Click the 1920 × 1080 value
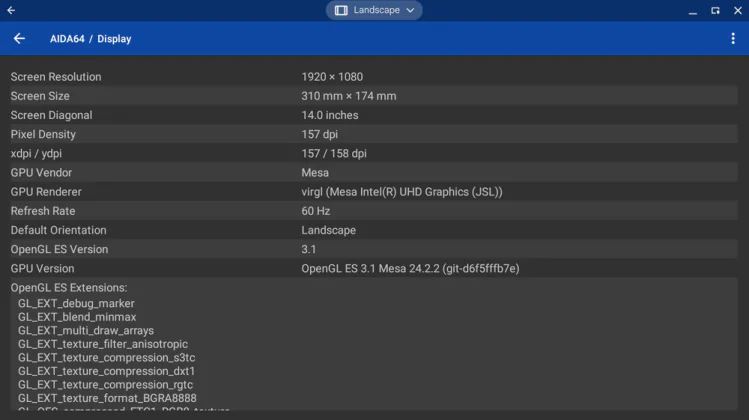Image resolution: width=749 pixels, height=420 pixels. click(332, 77)
